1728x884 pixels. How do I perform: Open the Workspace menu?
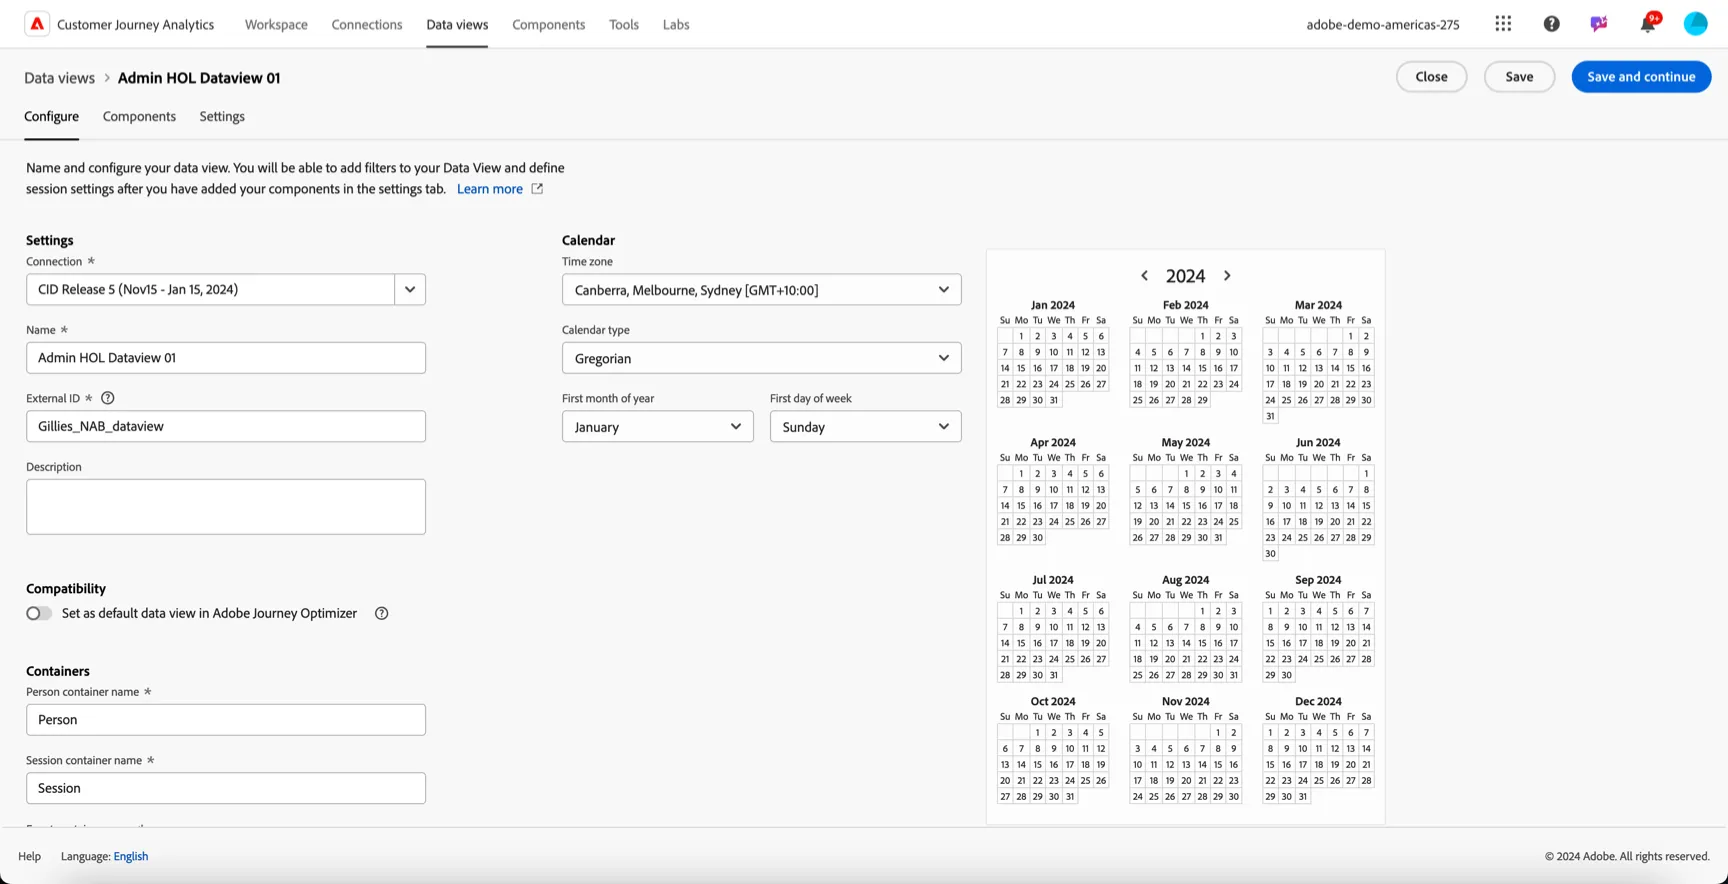(276, 24)
